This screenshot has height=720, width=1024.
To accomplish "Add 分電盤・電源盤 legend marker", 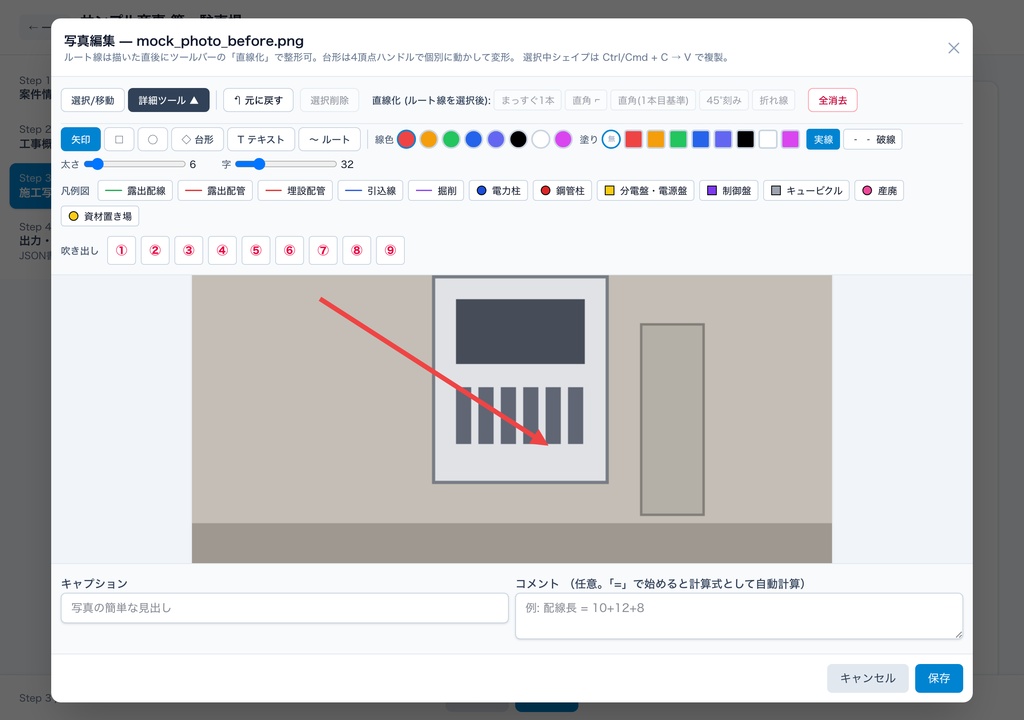I will [x=646, y=191].
